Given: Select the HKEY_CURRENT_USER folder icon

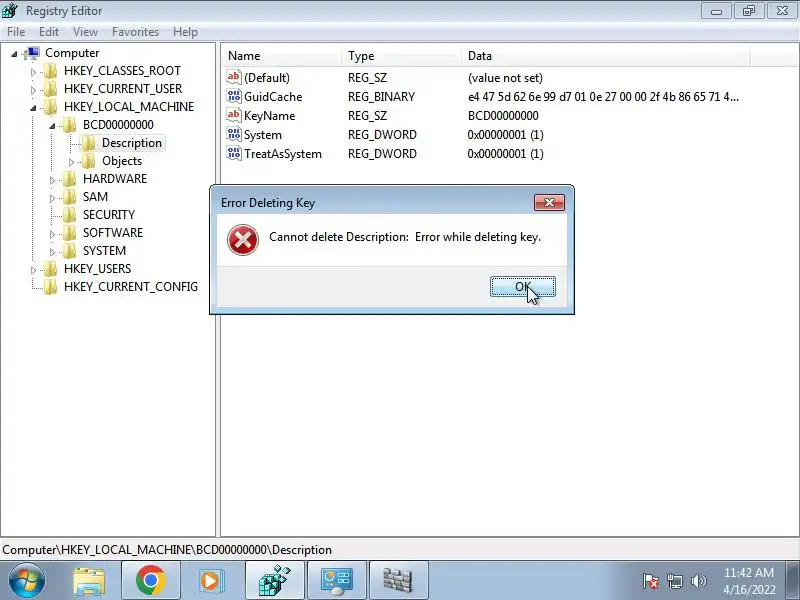Looking at the screenshot, I should [x=50, y=89].
